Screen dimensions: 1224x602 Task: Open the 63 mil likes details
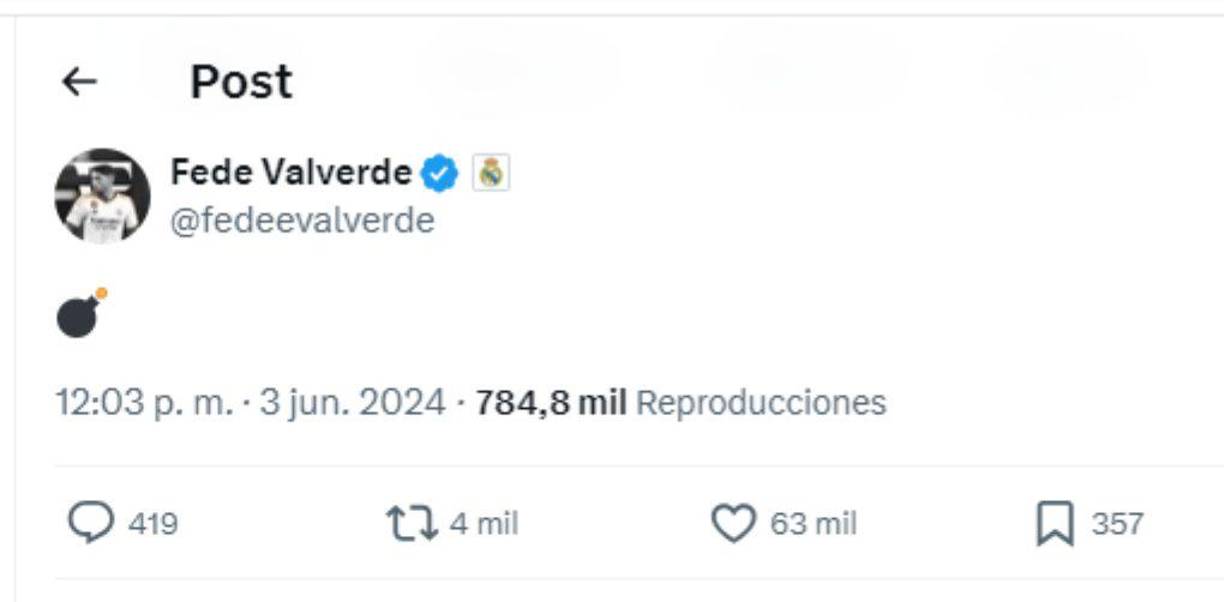click(x=815, y=521)
